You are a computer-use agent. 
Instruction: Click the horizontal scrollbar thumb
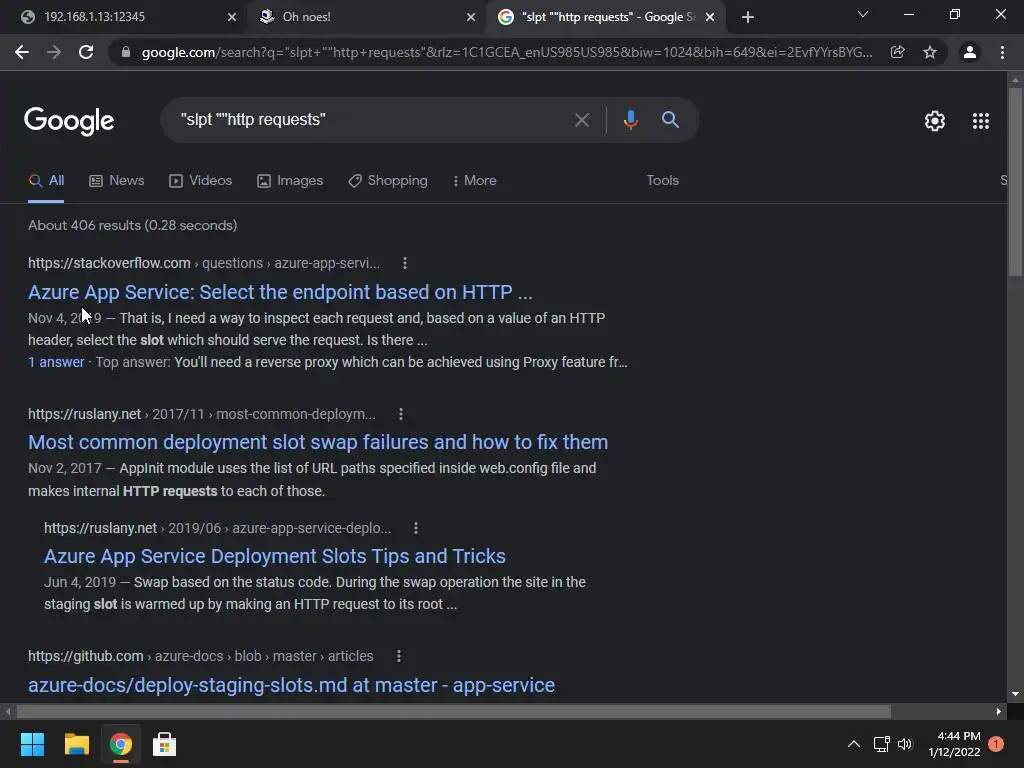pyautogui.click(x=453, y=711)
